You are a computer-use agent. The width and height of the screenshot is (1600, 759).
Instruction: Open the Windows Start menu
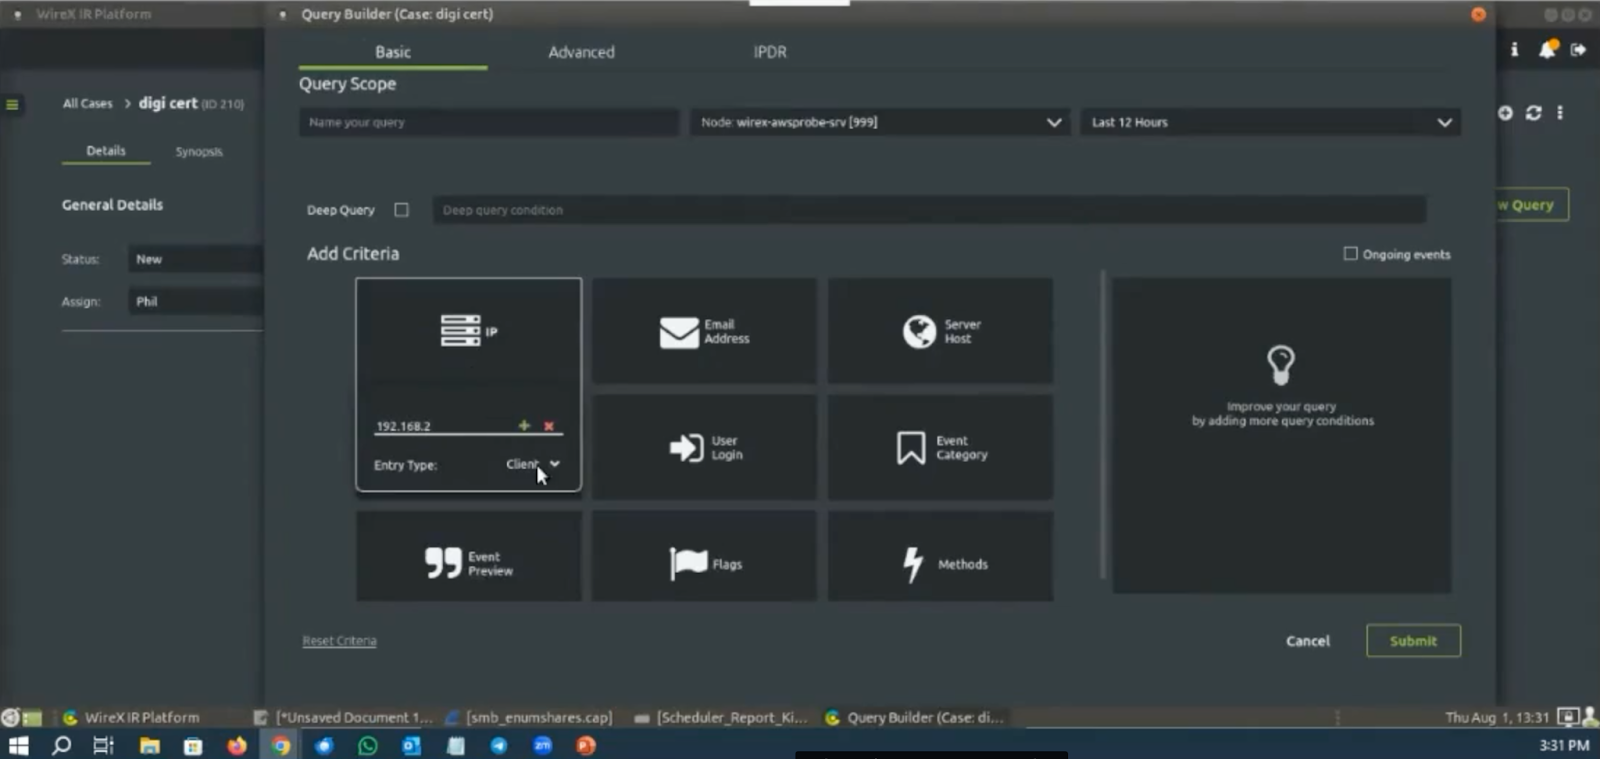18,745
